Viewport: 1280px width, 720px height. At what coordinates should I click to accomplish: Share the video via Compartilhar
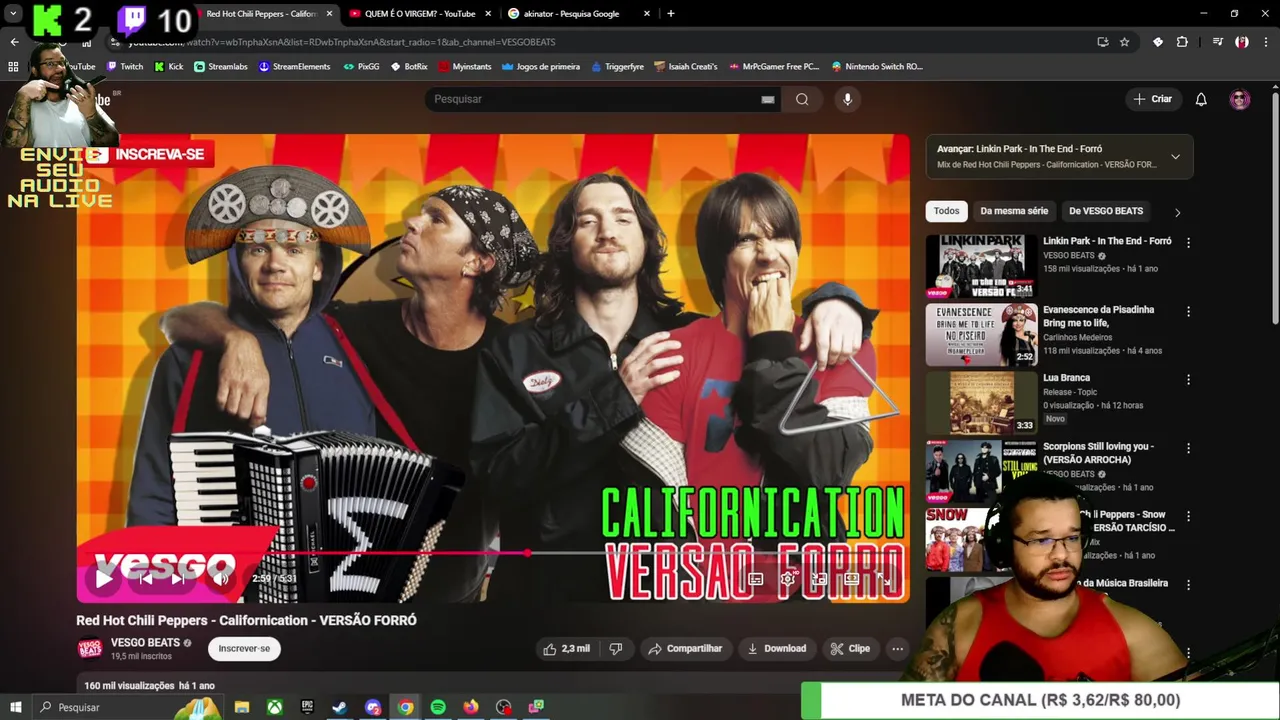[685, 649]
